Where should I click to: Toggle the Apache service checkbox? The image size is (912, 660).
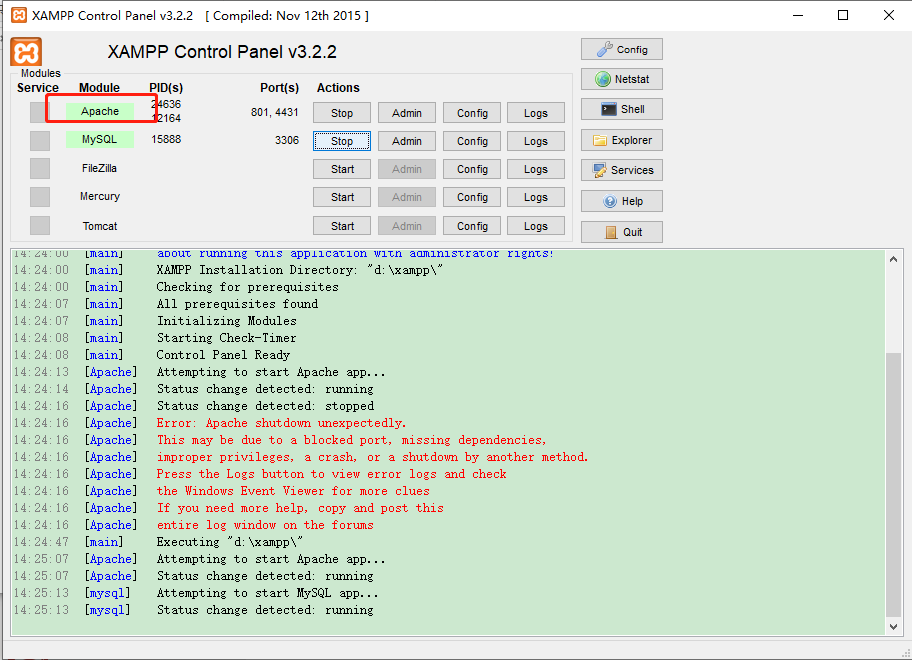(x=40, y=113)
